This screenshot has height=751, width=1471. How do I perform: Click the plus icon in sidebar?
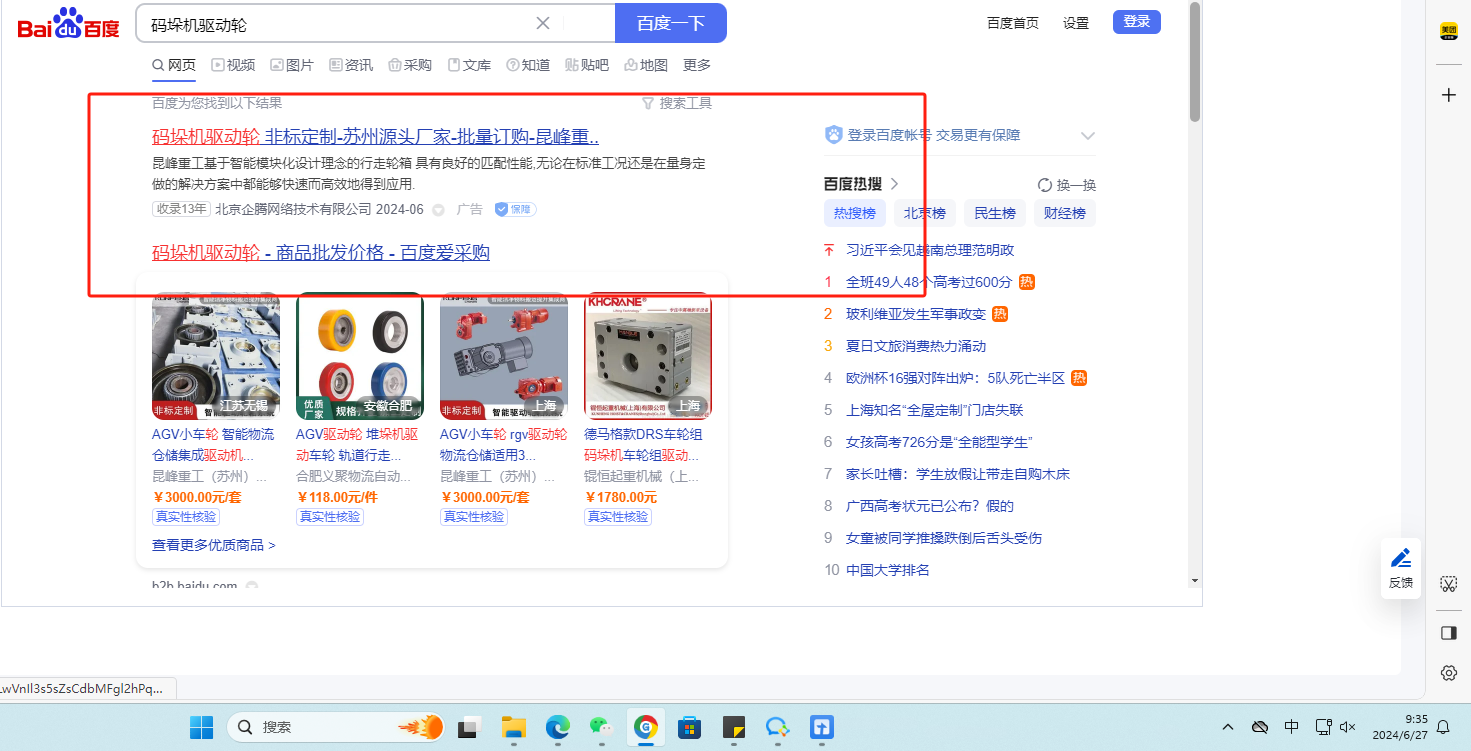click(x=1448, y=95)
